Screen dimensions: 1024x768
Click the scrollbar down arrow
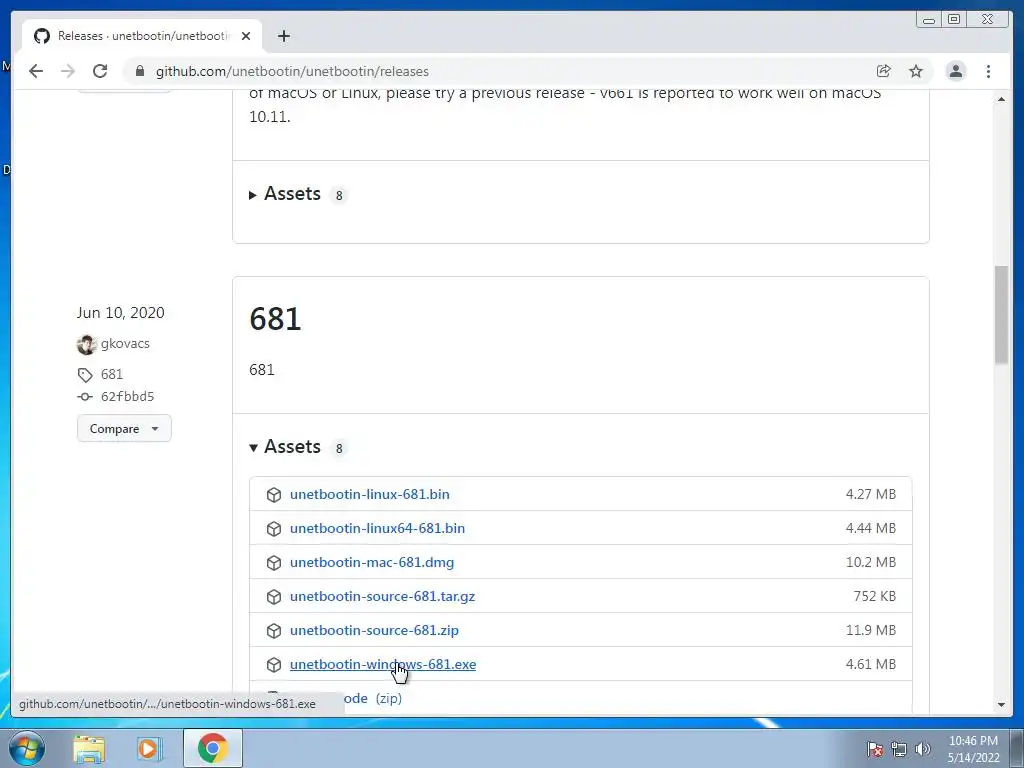click(1001, 705)
